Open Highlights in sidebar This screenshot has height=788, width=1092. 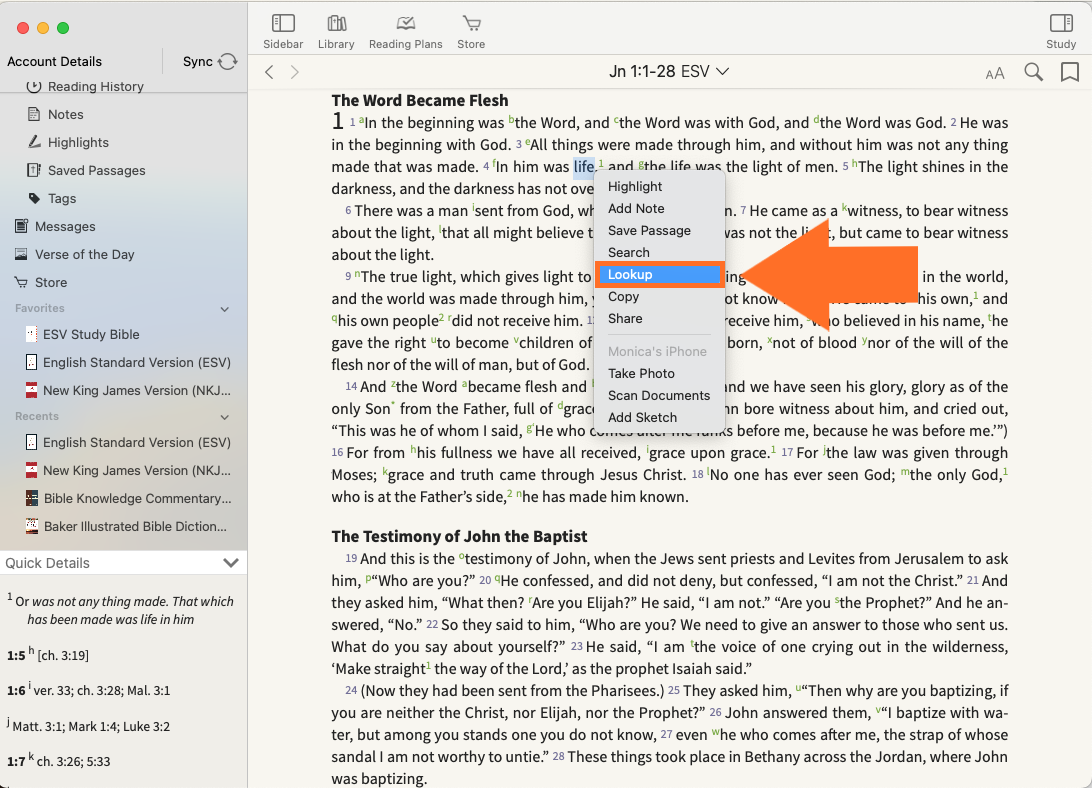pos(78,142)
